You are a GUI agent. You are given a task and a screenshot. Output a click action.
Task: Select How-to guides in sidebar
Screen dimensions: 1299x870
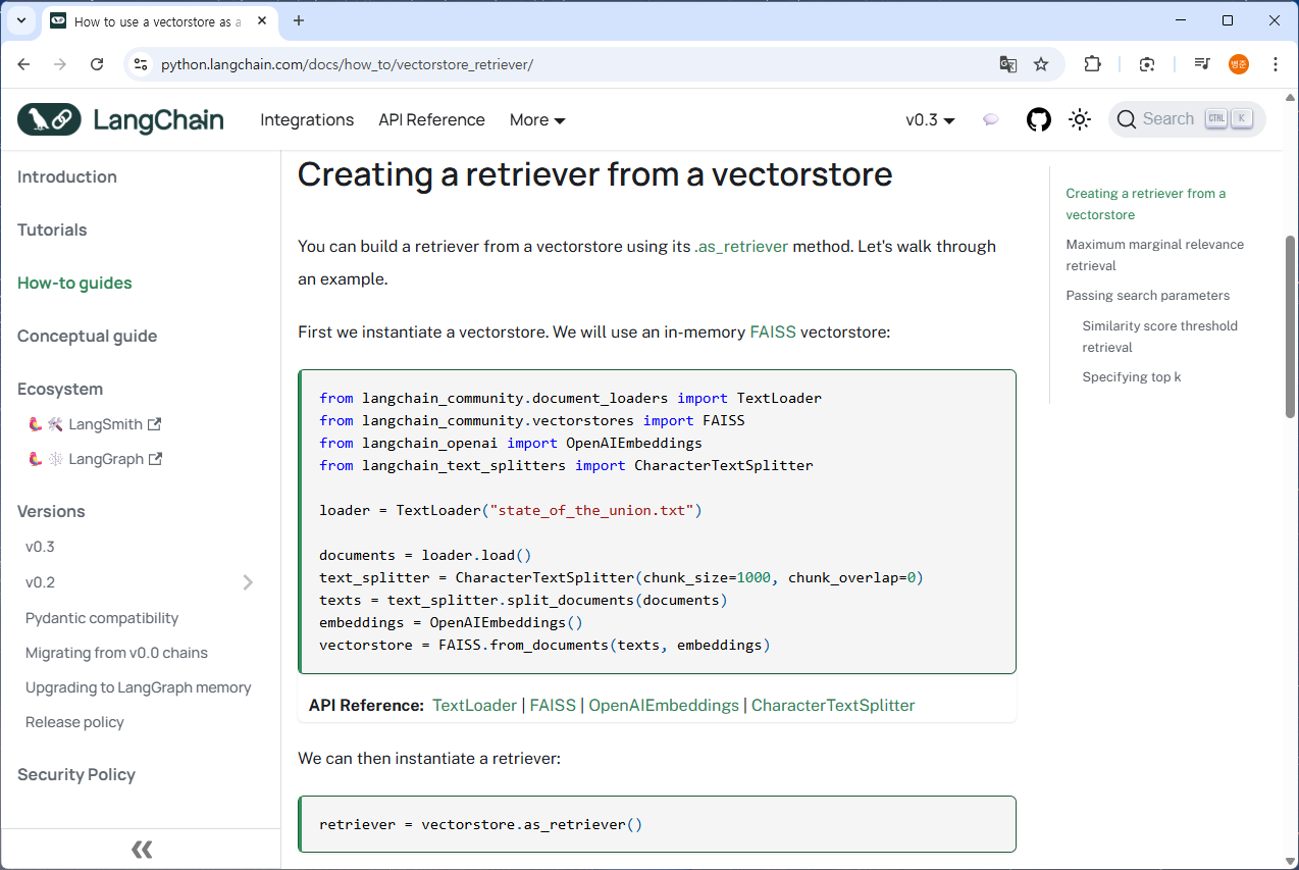point(74,283)
